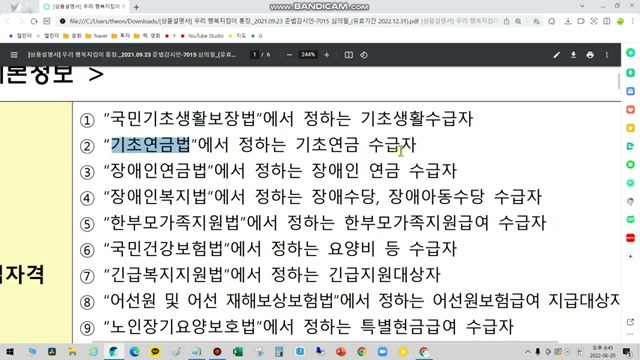
Task: Click the screen capture icon in browser toolbar
Action: [x=594, y=21]
